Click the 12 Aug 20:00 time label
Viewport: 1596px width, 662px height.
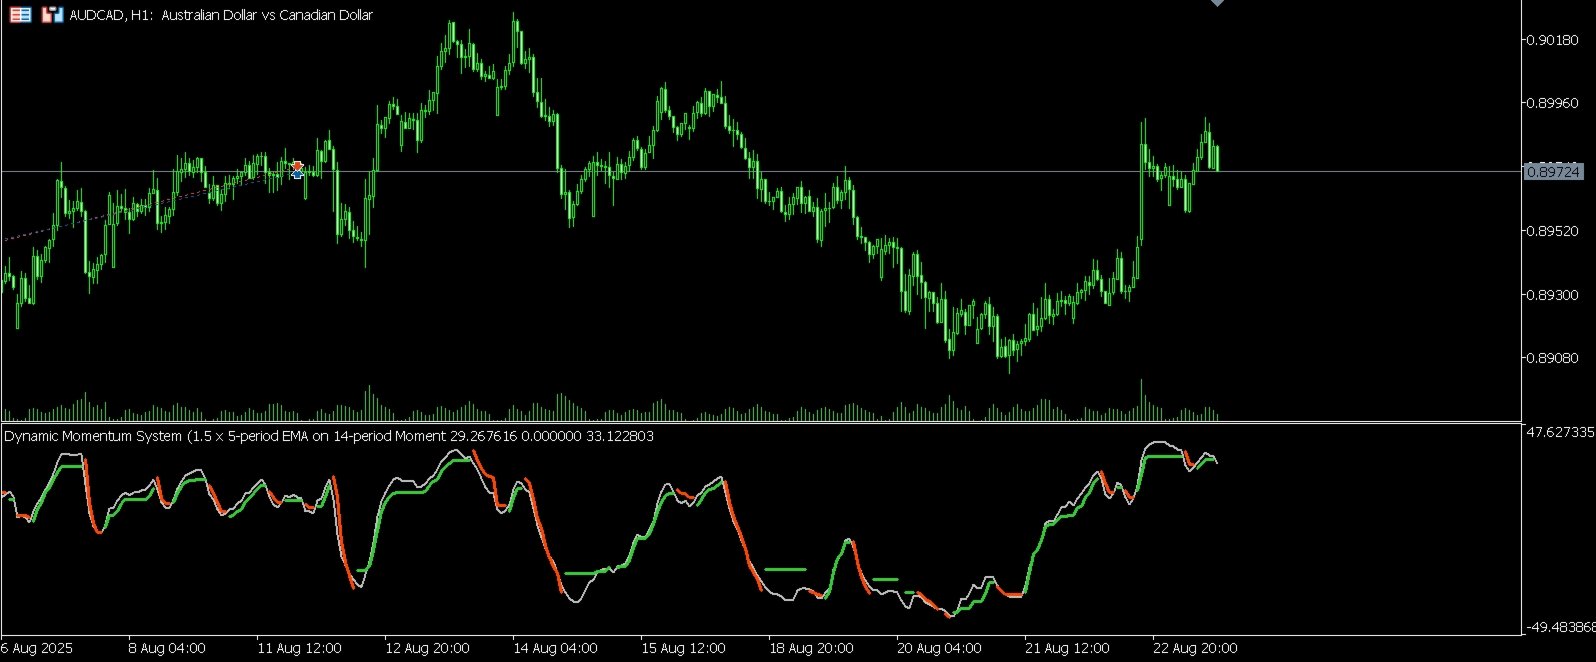tap(427, 648)
